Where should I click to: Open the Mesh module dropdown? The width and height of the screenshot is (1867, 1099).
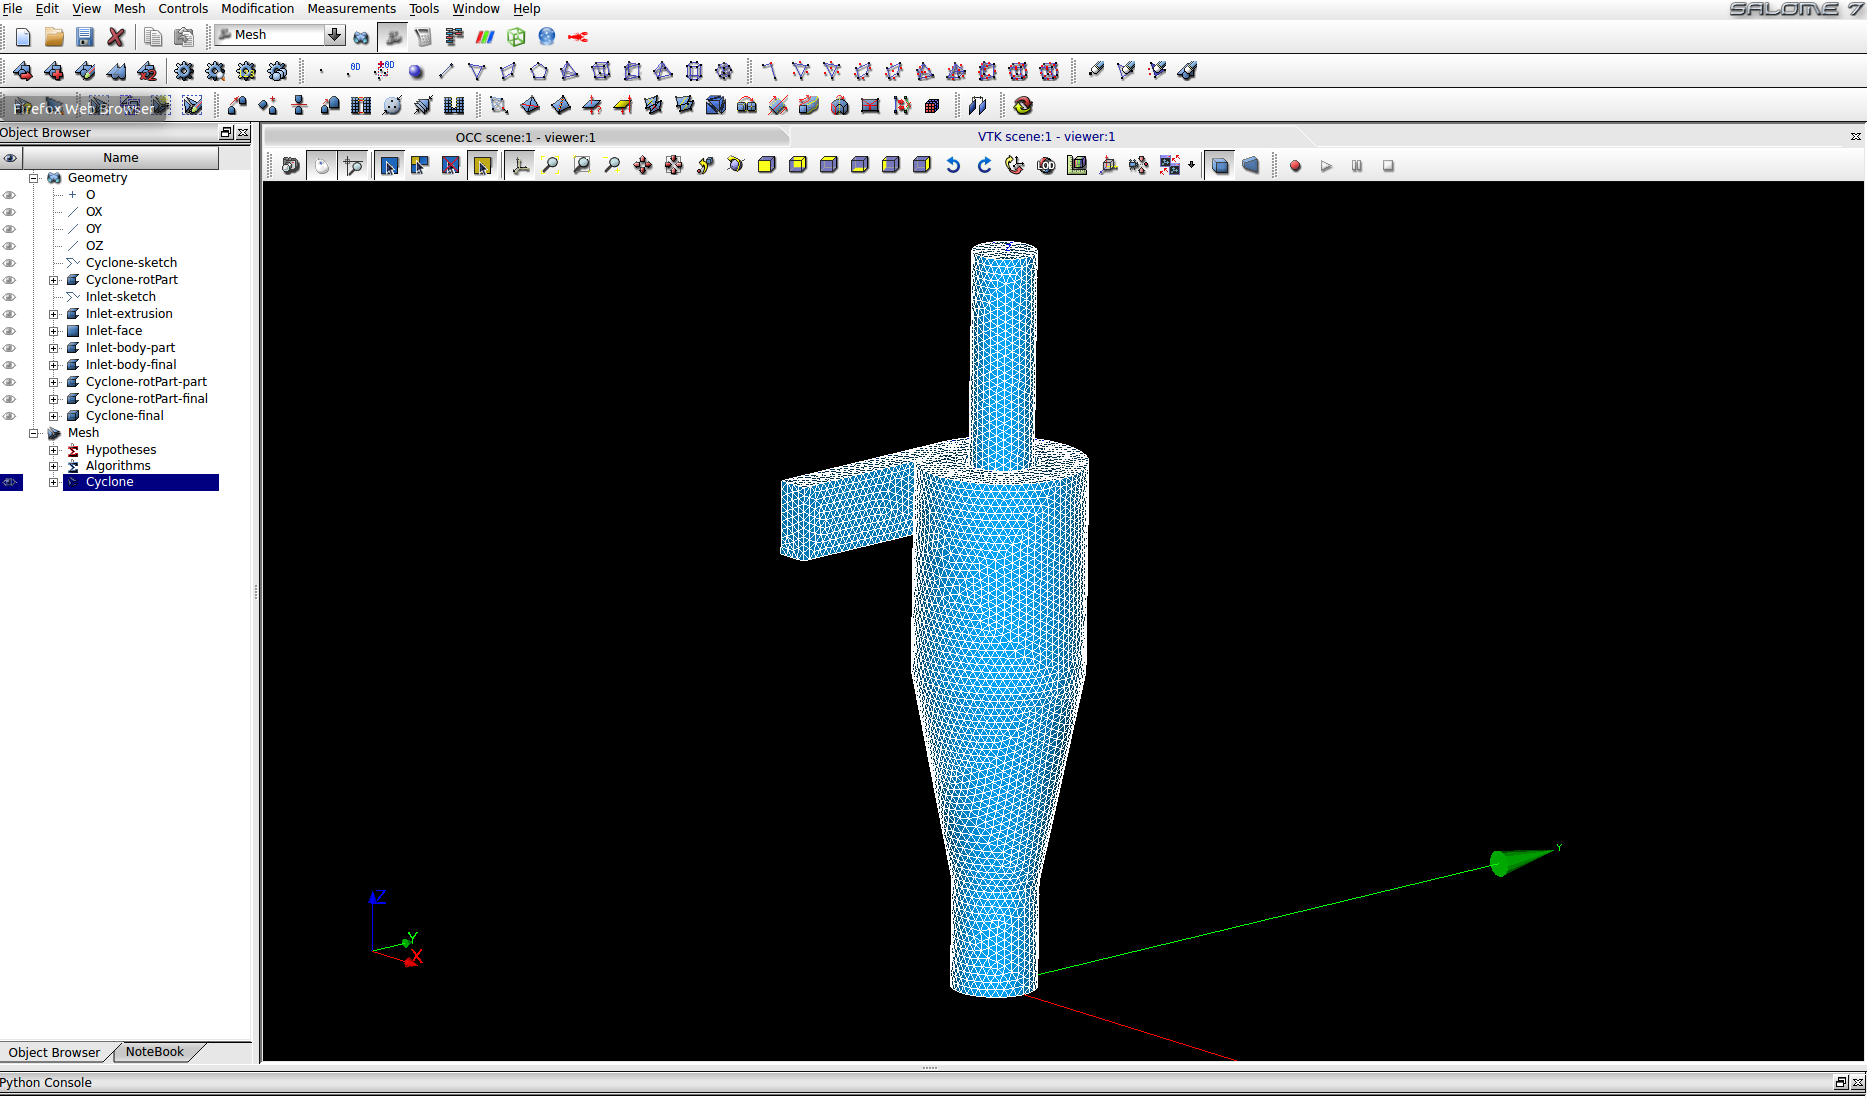(334, 35)
